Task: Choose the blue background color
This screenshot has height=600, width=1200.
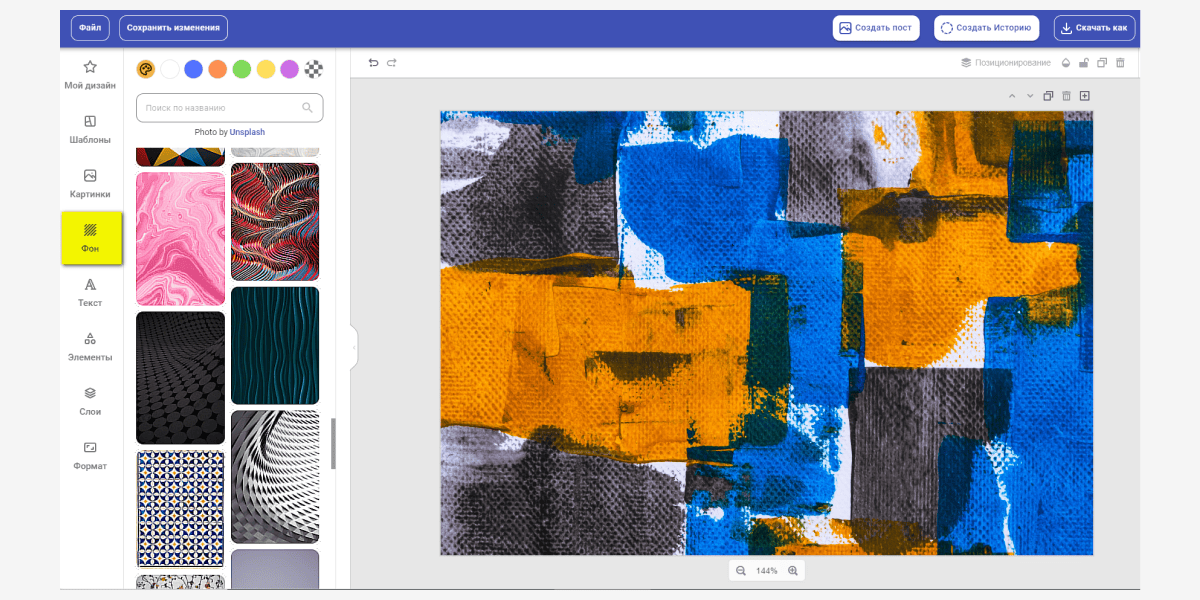Action: click(x=194, y=69)
